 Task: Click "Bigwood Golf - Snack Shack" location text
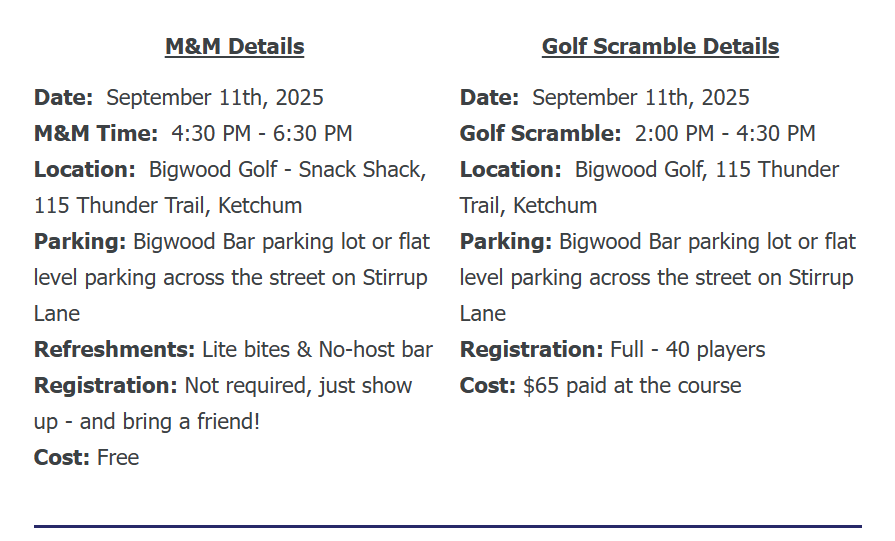(287, 169)
